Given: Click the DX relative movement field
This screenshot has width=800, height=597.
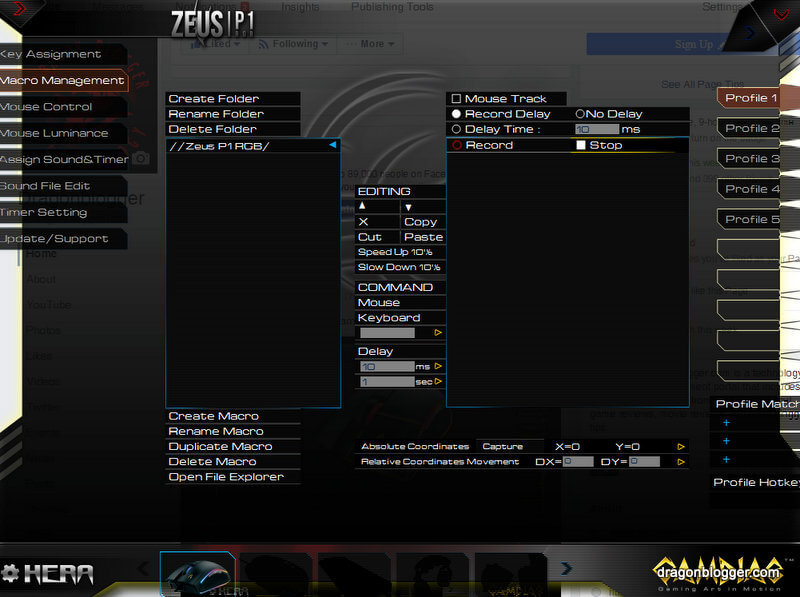Looking at the screenshot, I should (578, 462).
